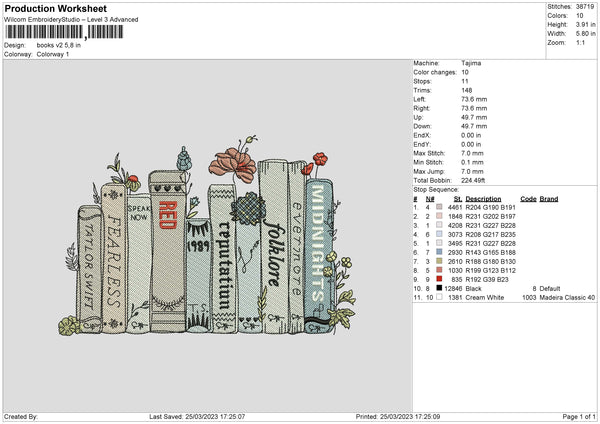Click the 'EndX:' label
600x424 pixels.
coord(422,135)
